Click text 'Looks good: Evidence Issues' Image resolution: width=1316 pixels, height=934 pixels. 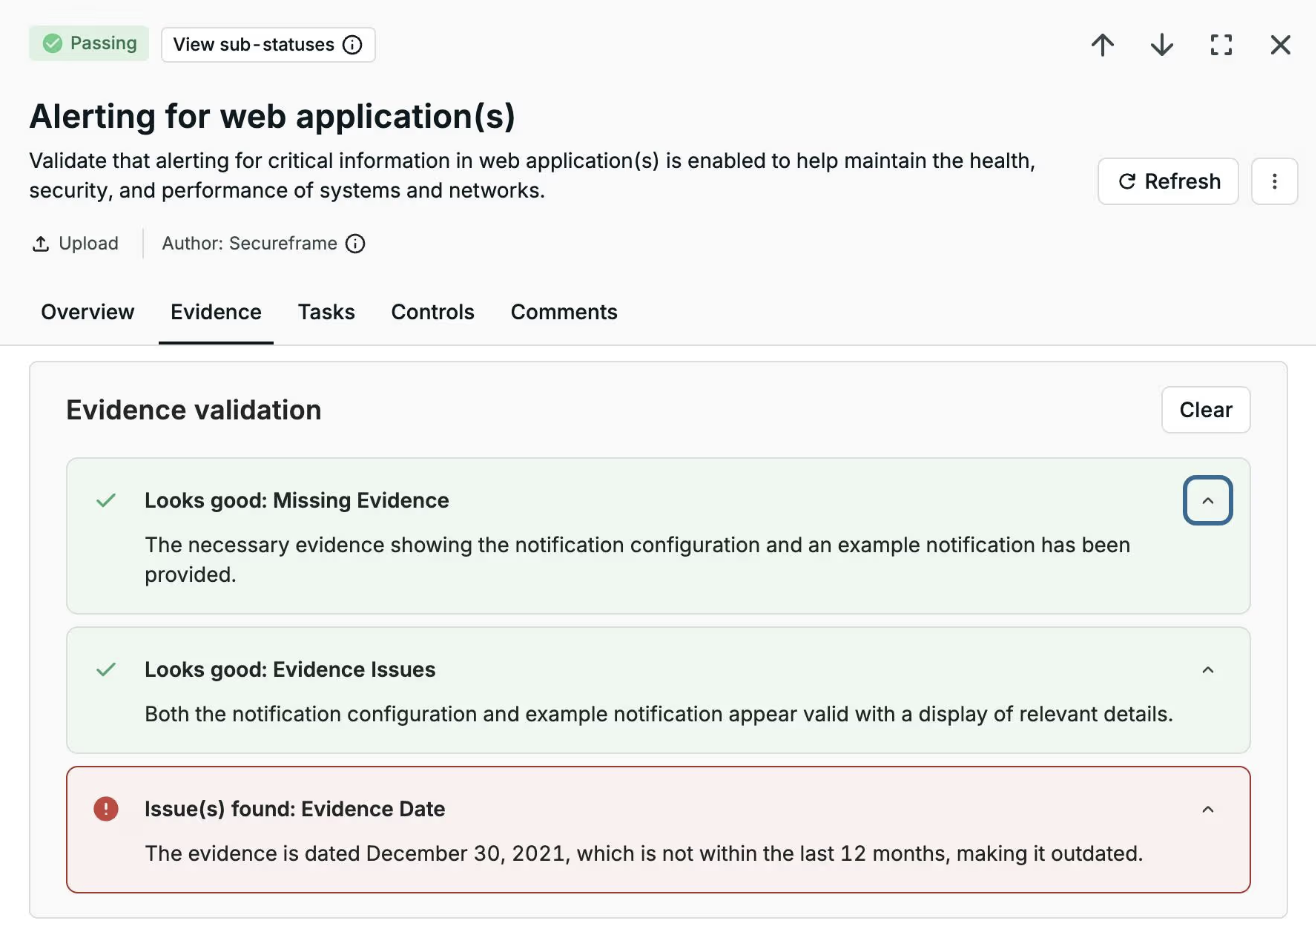(x=290, y=670)
